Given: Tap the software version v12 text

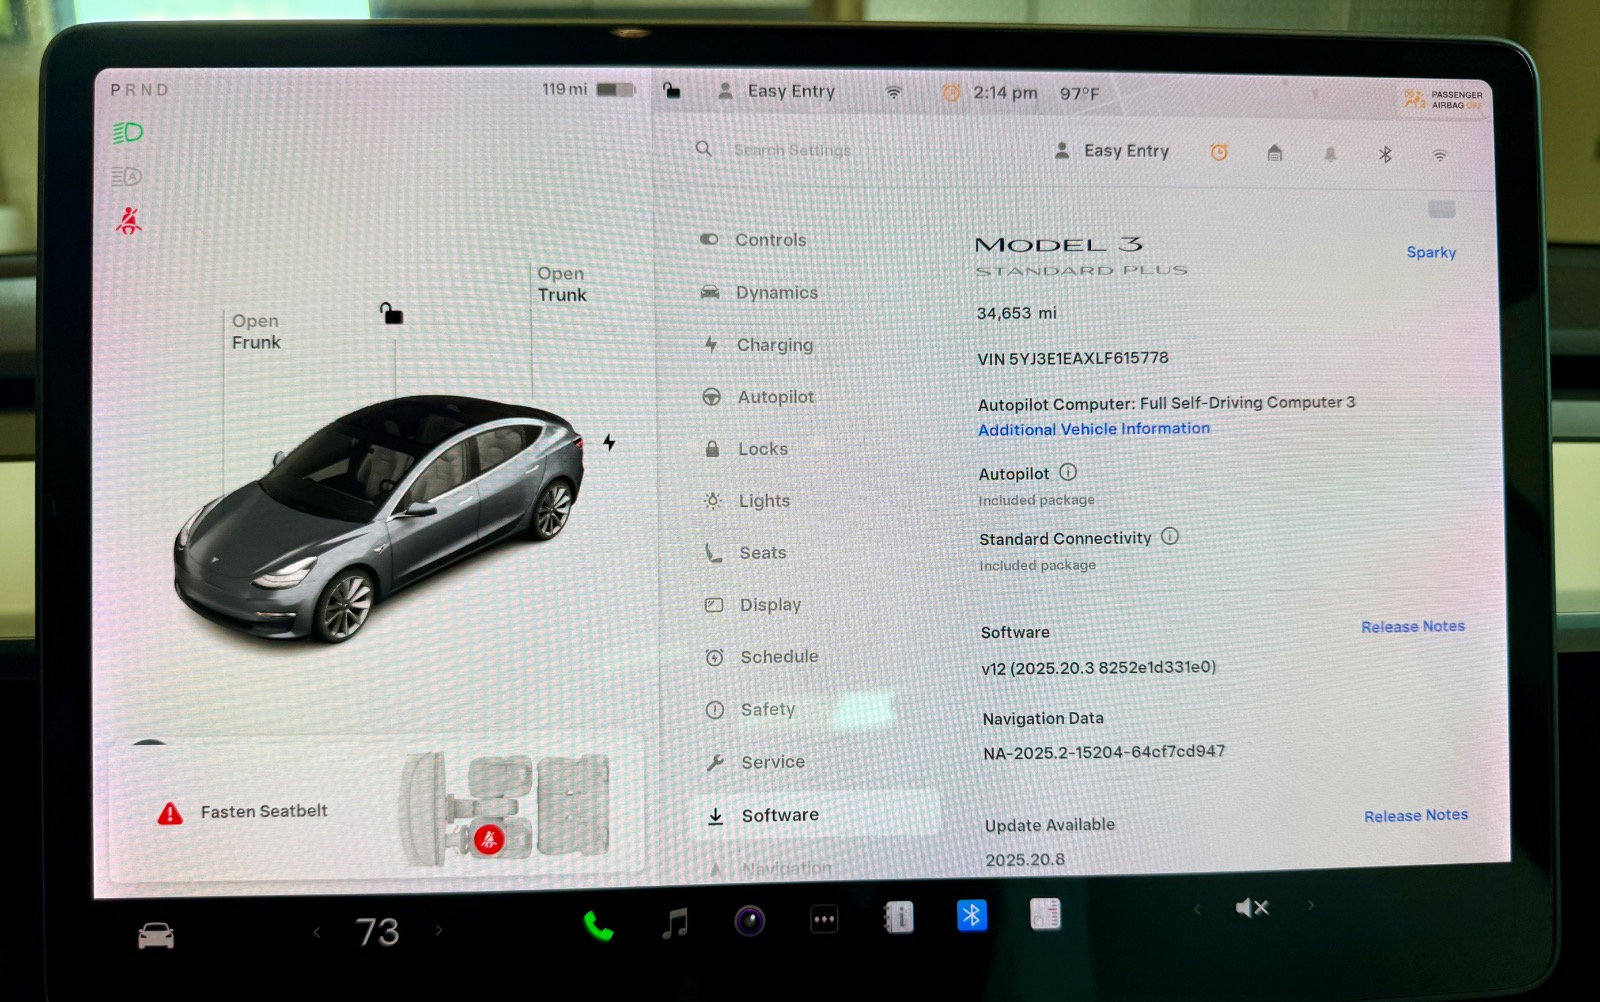Looking at the screenshot, I should pyautogui.click(x=1098, y=668).
